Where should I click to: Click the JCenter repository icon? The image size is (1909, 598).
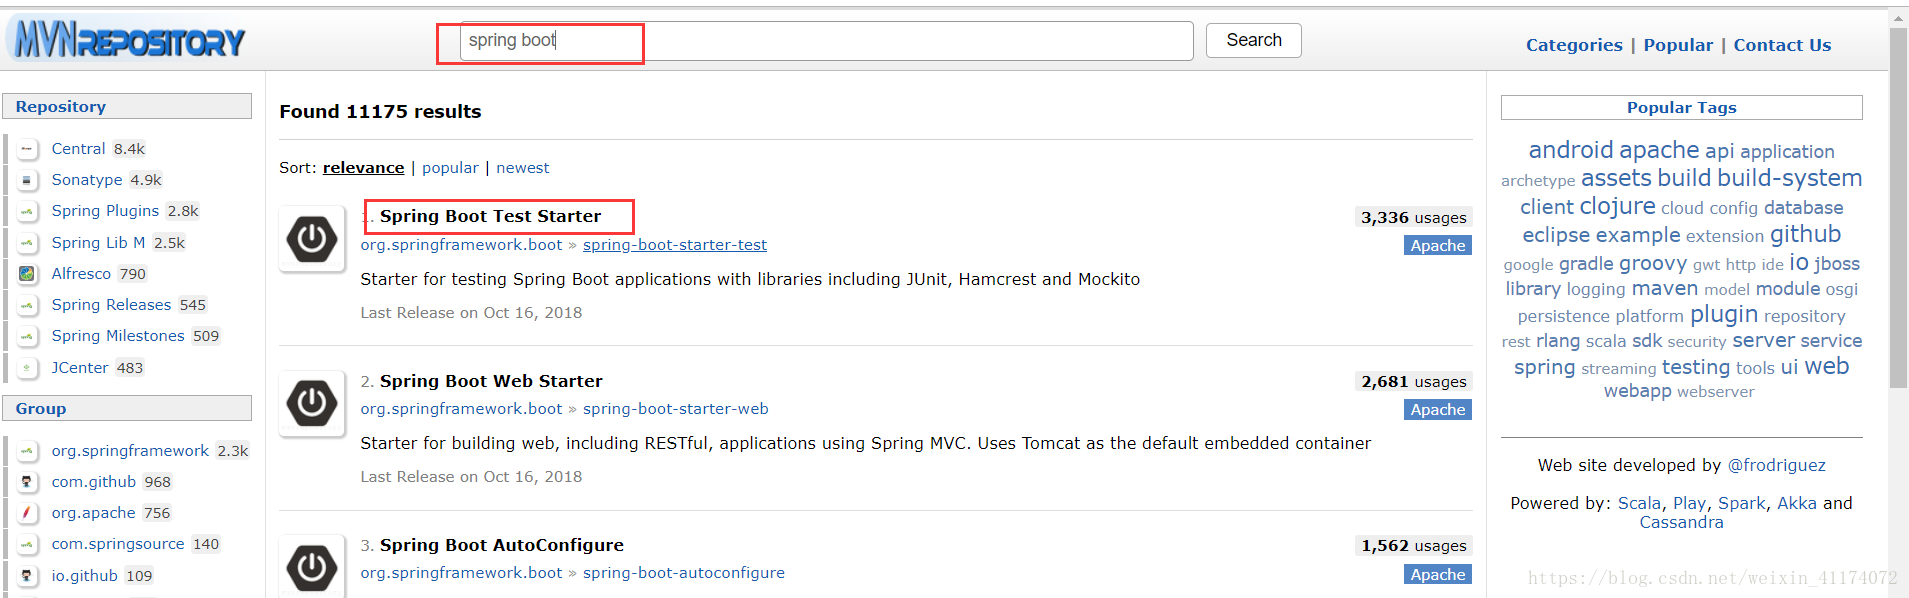tap(27, 368)
